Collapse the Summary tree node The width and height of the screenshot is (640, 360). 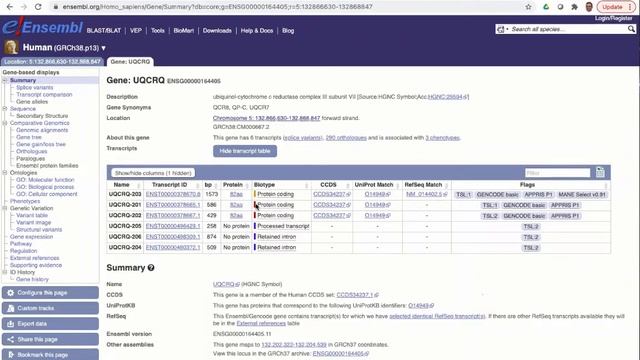(x=5, y=80)
